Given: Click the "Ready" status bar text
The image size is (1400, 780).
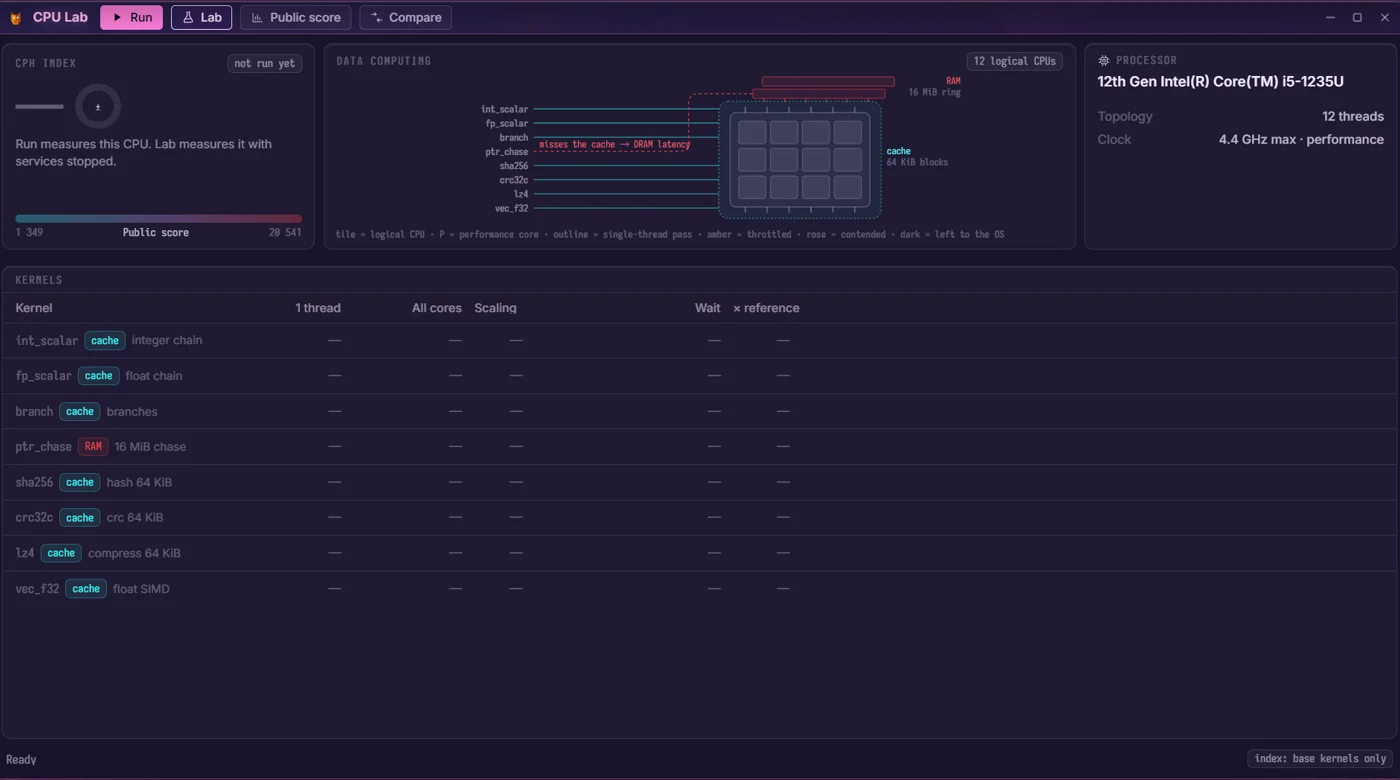Looking at the screenshot, I should point(21,760).
